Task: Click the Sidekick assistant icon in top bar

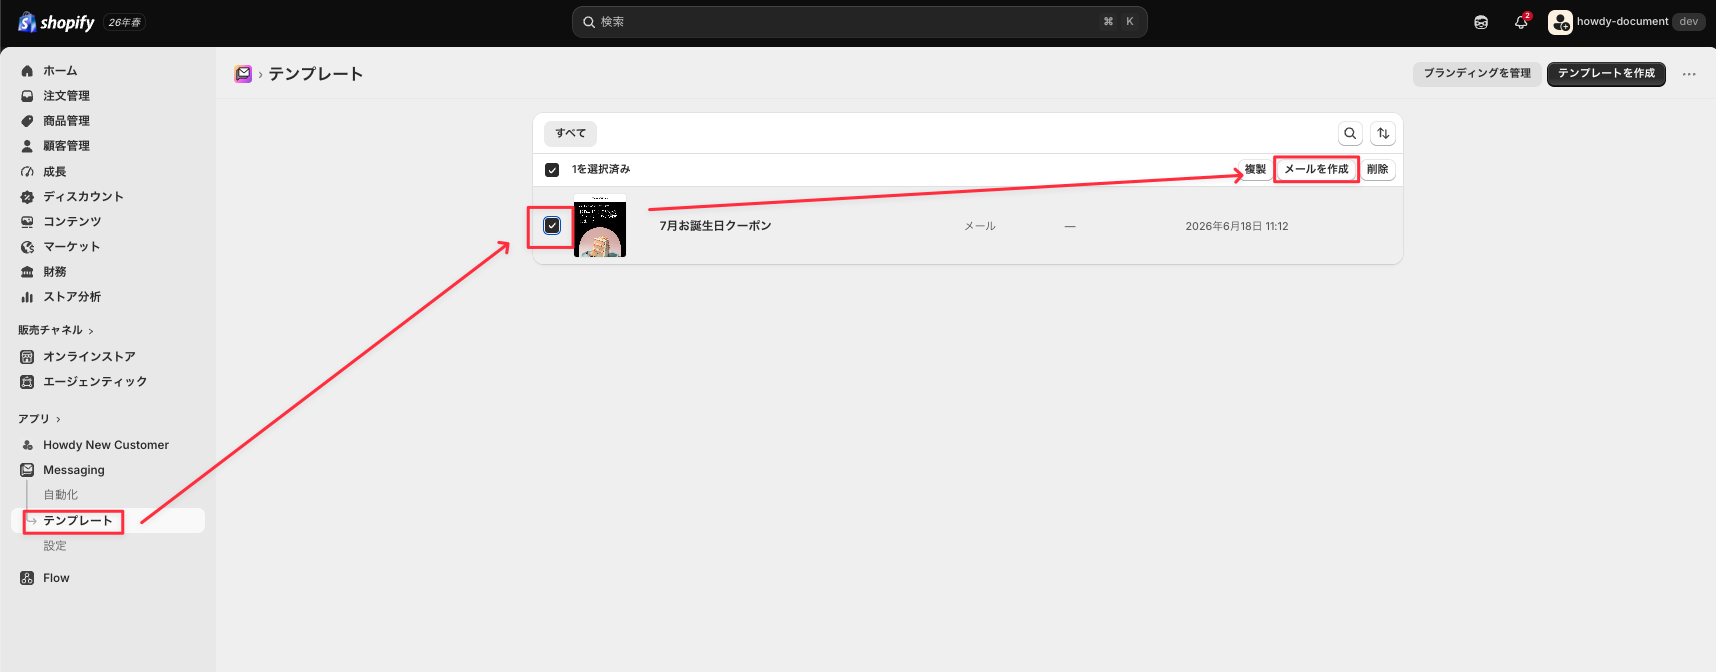Action: click(1481, 22)
